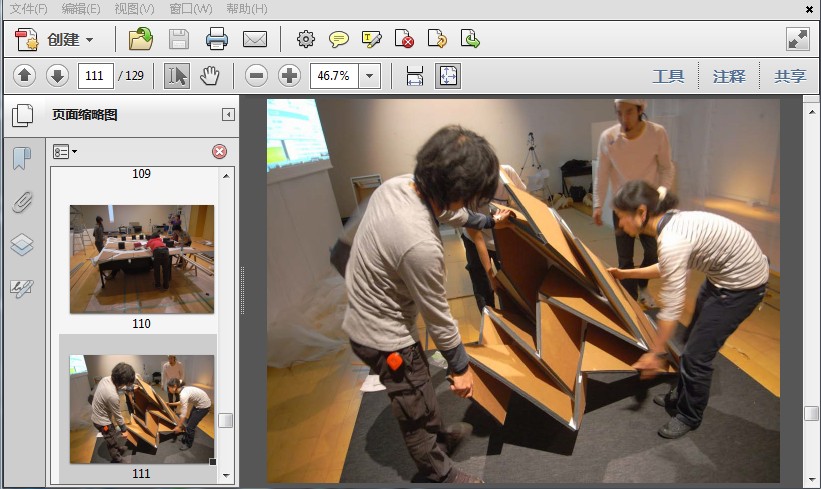The image size is (821, 489).
Task: Click the page count text / 129
Action: coord(131,75)
